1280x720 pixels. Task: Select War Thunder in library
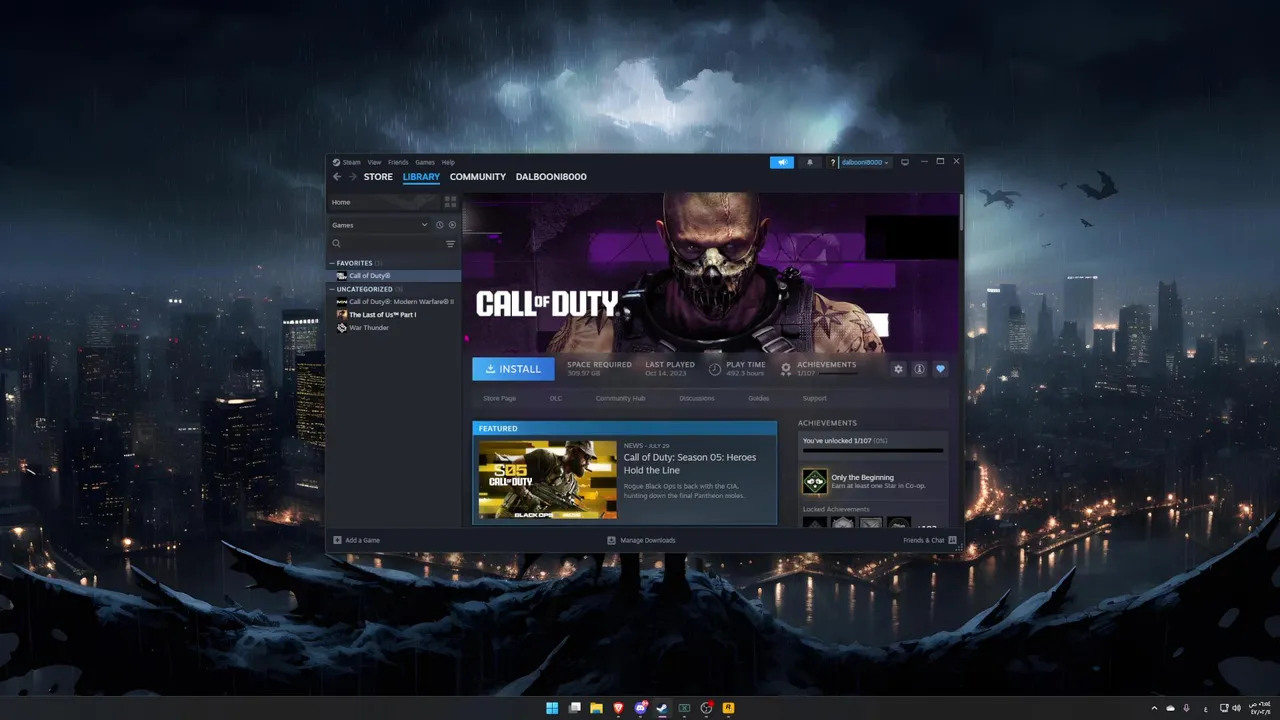click(x=394, y=327)
